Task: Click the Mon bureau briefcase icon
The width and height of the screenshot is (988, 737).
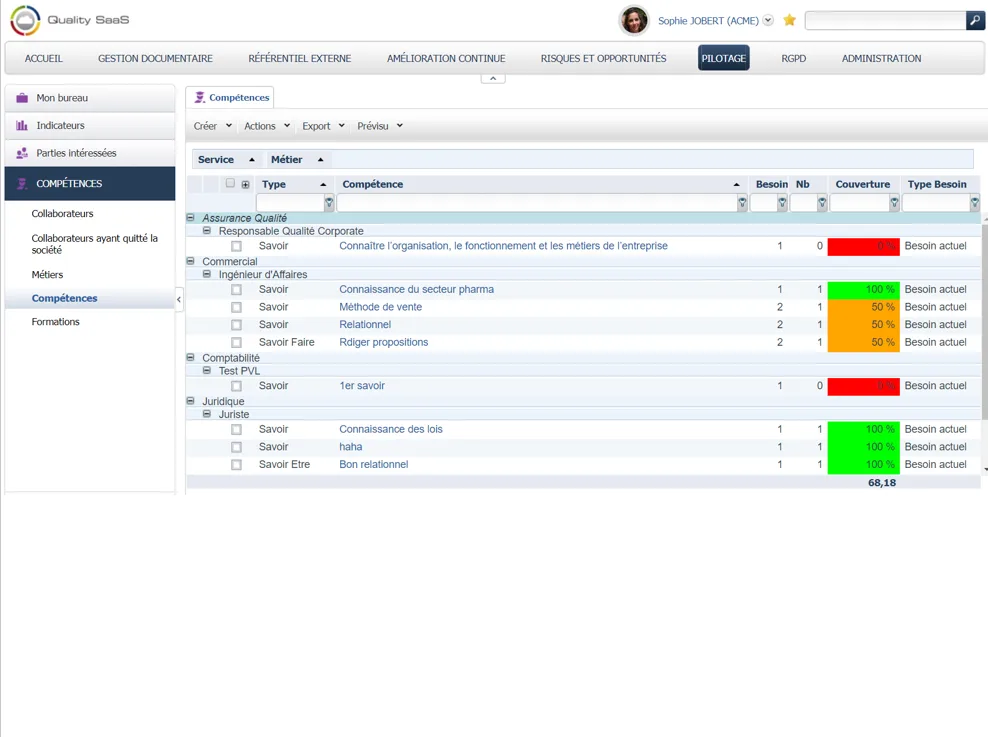Action: 22,98
